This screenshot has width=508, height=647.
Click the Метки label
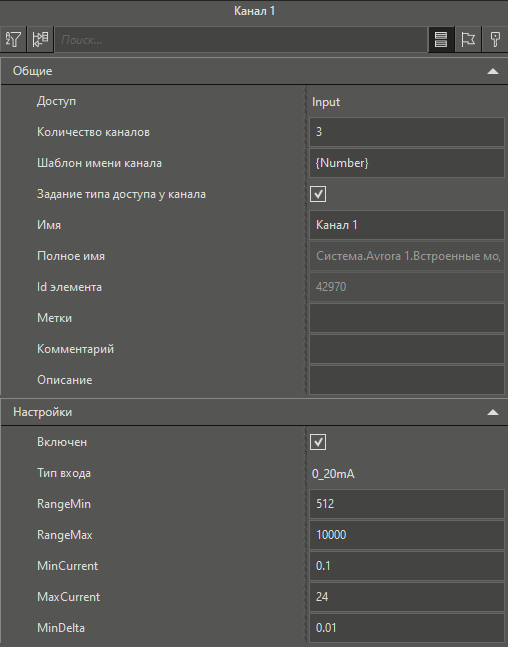click(x=54, y=318)
